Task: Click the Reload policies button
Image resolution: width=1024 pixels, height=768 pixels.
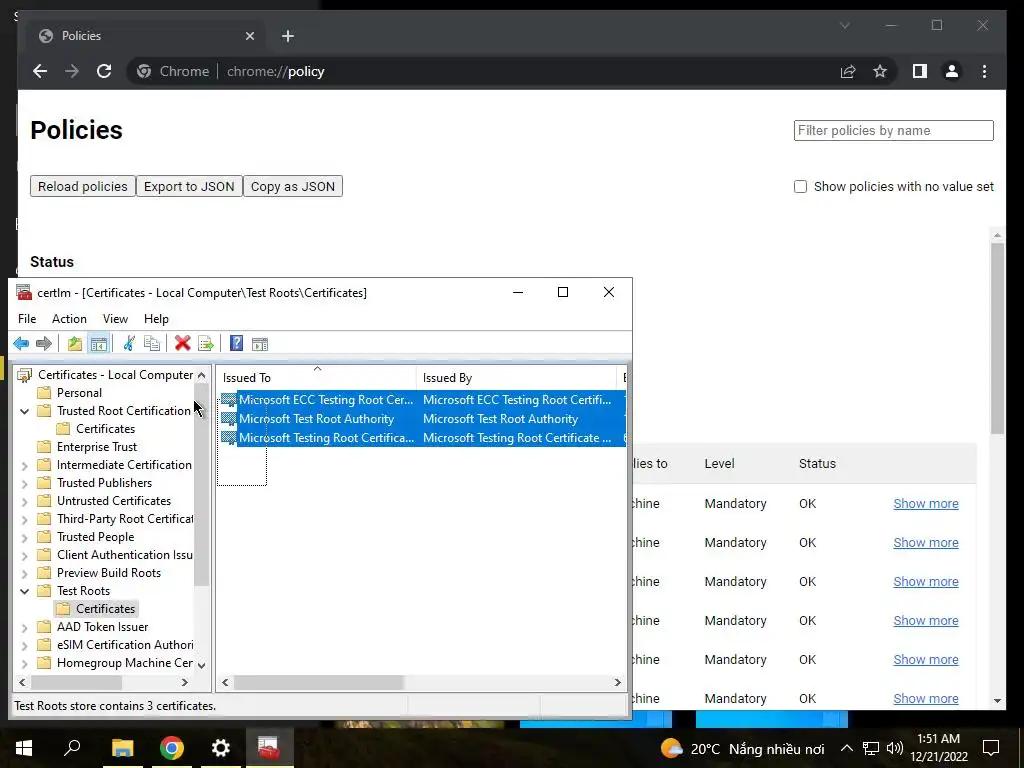Action: [83, 186]
